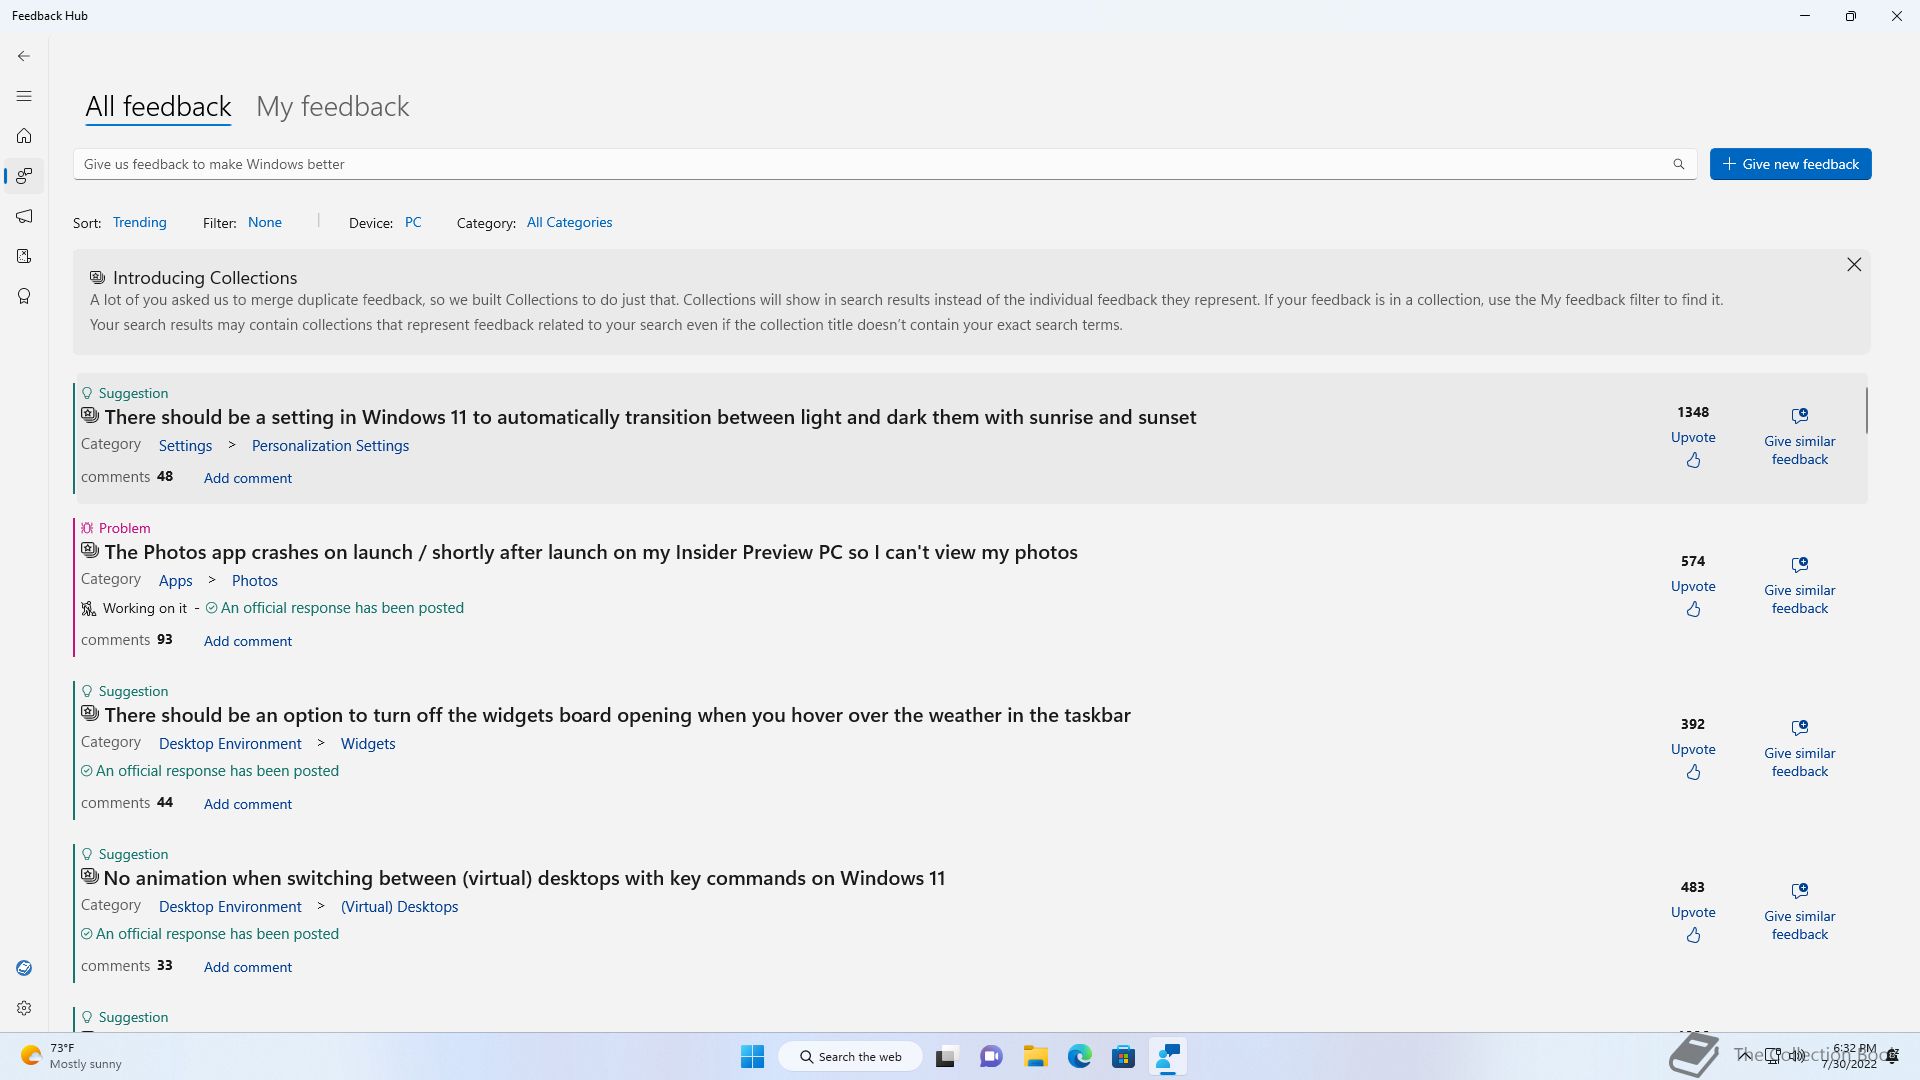Give similar feedback for Photos app crash
Image resolution: width=1920 pixels, height=1080 pixels.
(1800, 586)
